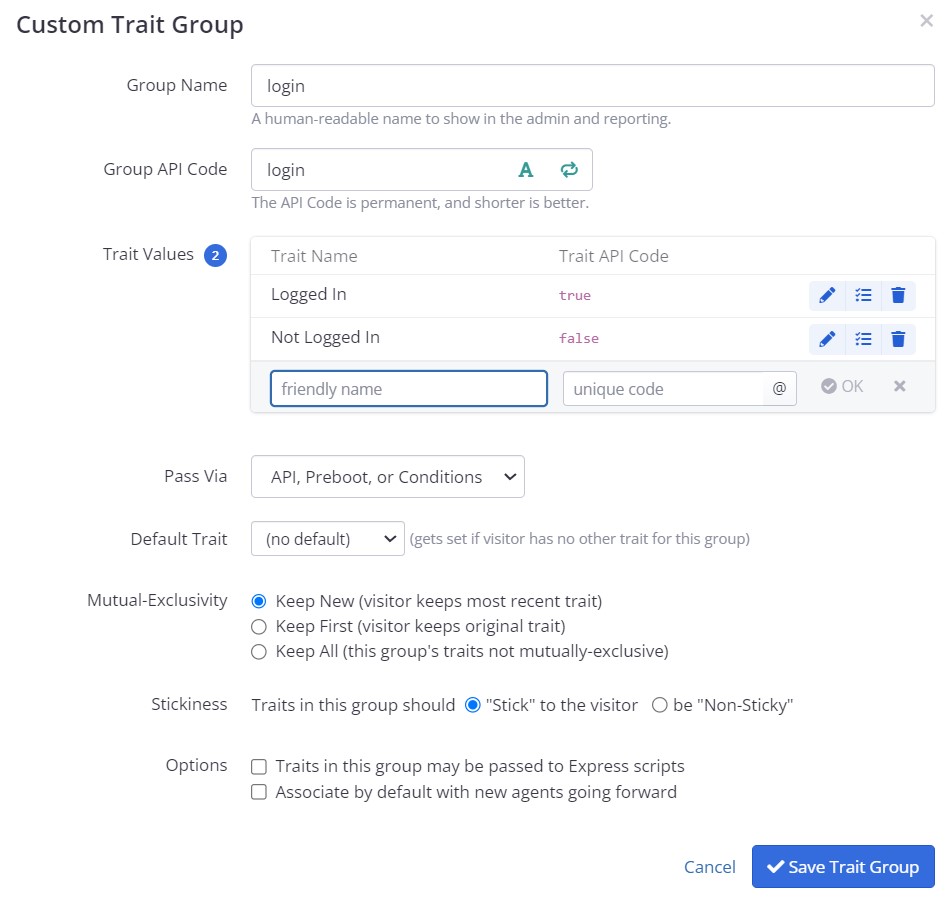The image size is (949, 897).
Task: Open list icon for Not Logged In trait
Action: pyautogui.click(x=863, y=339)
